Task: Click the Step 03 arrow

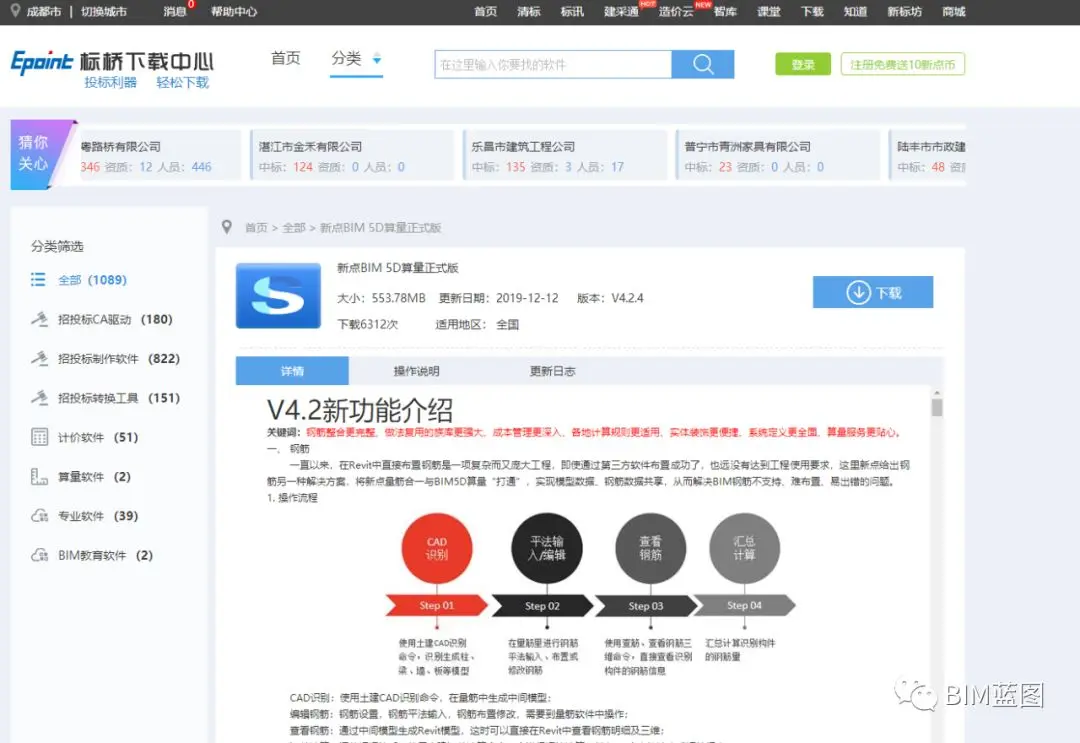Action: tap(646, 605)
